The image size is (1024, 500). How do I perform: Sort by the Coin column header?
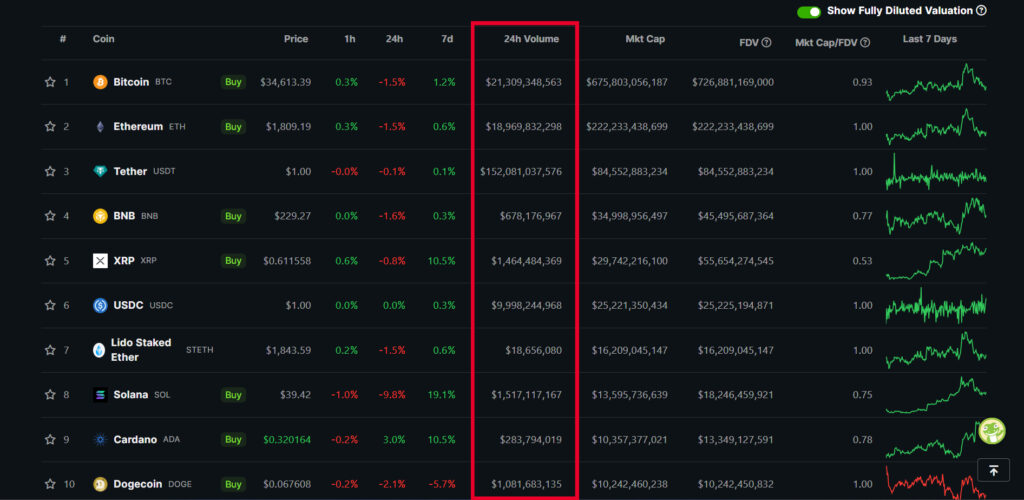click(103, 39)
